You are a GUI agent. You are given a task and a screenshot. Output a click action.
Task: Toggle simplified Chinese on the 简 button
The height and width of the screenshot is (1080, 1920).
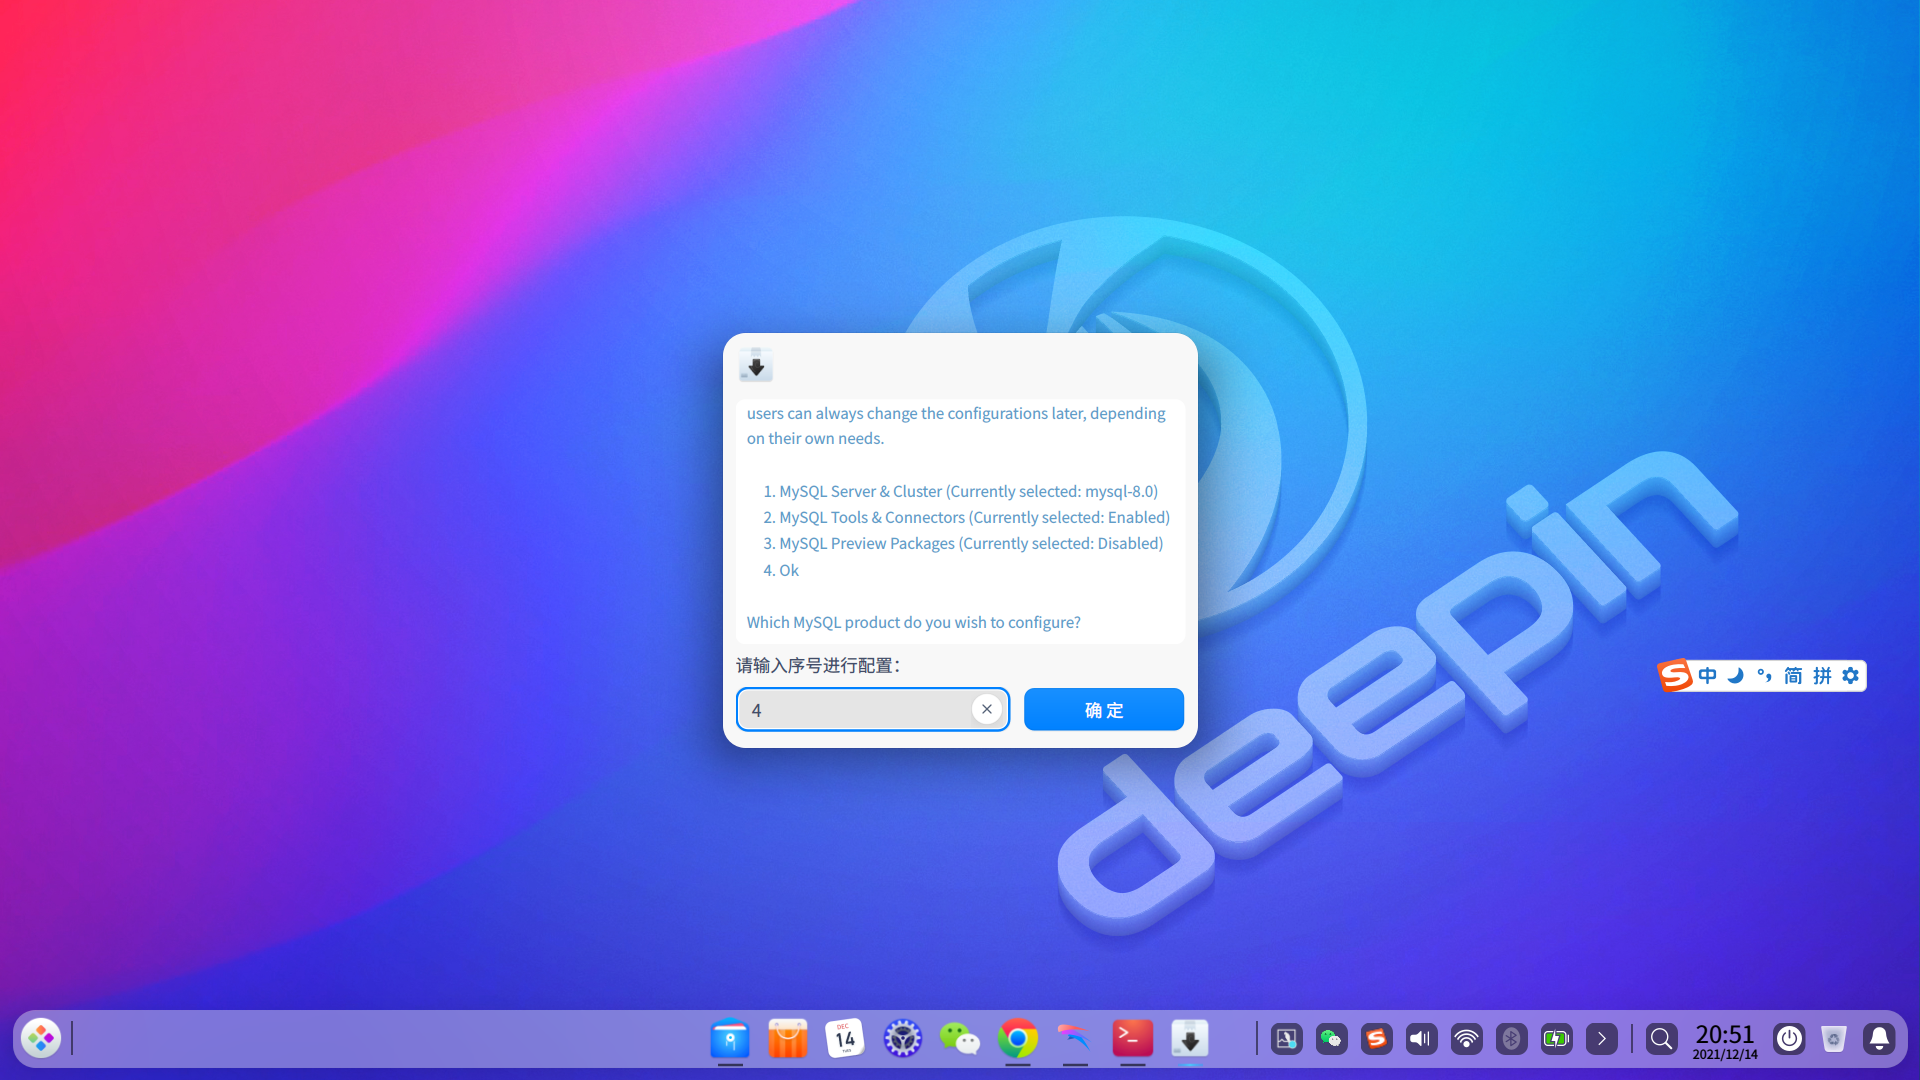[x=1791, y=675]
